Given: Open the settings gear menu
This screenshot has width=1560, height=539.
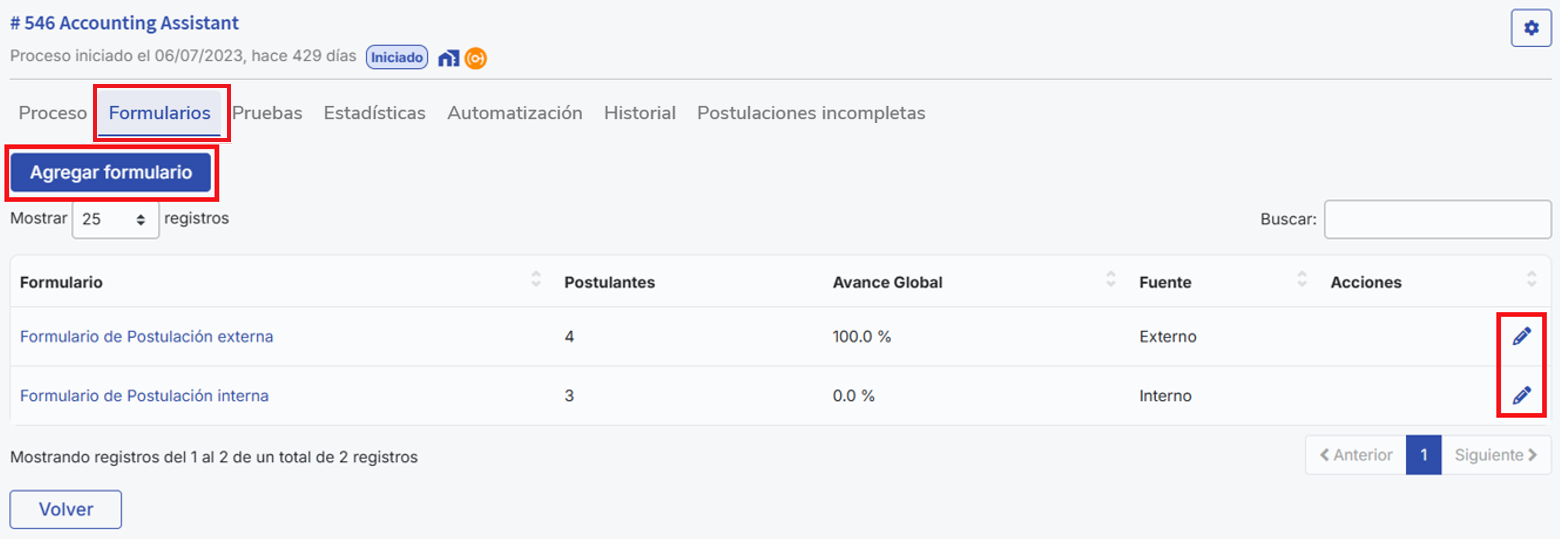Looking at the screenshot, I should [1530, 29].
